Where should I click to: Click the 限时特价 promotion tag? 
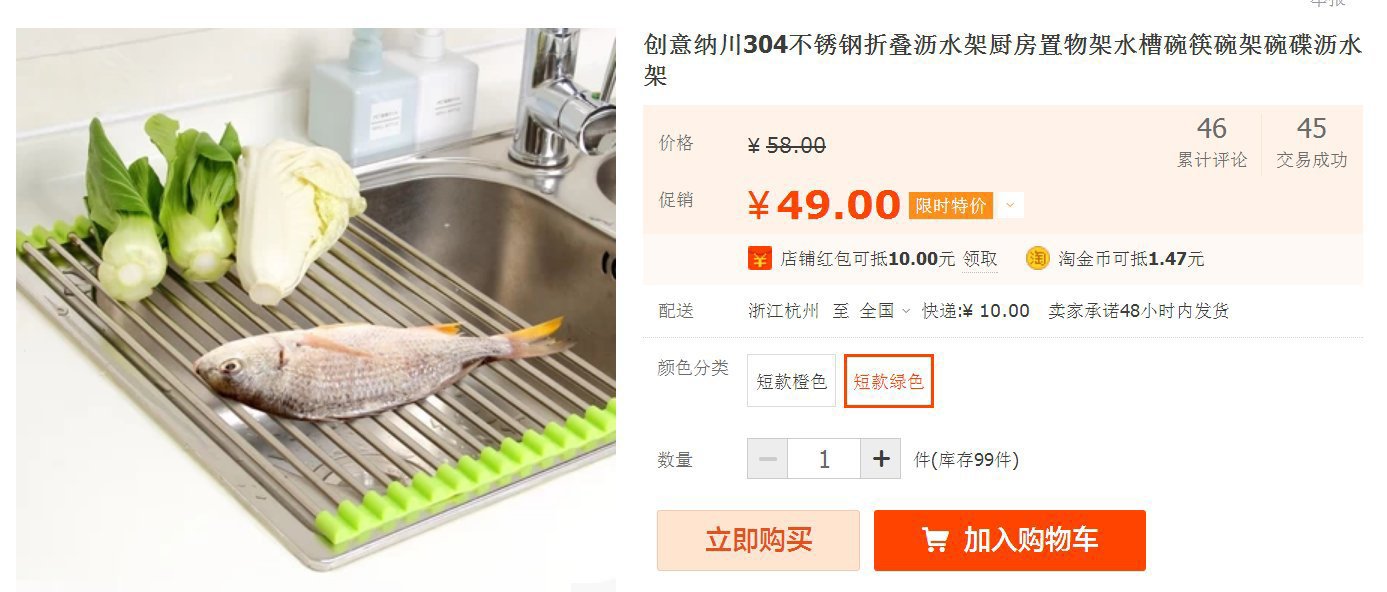(951, 206)
